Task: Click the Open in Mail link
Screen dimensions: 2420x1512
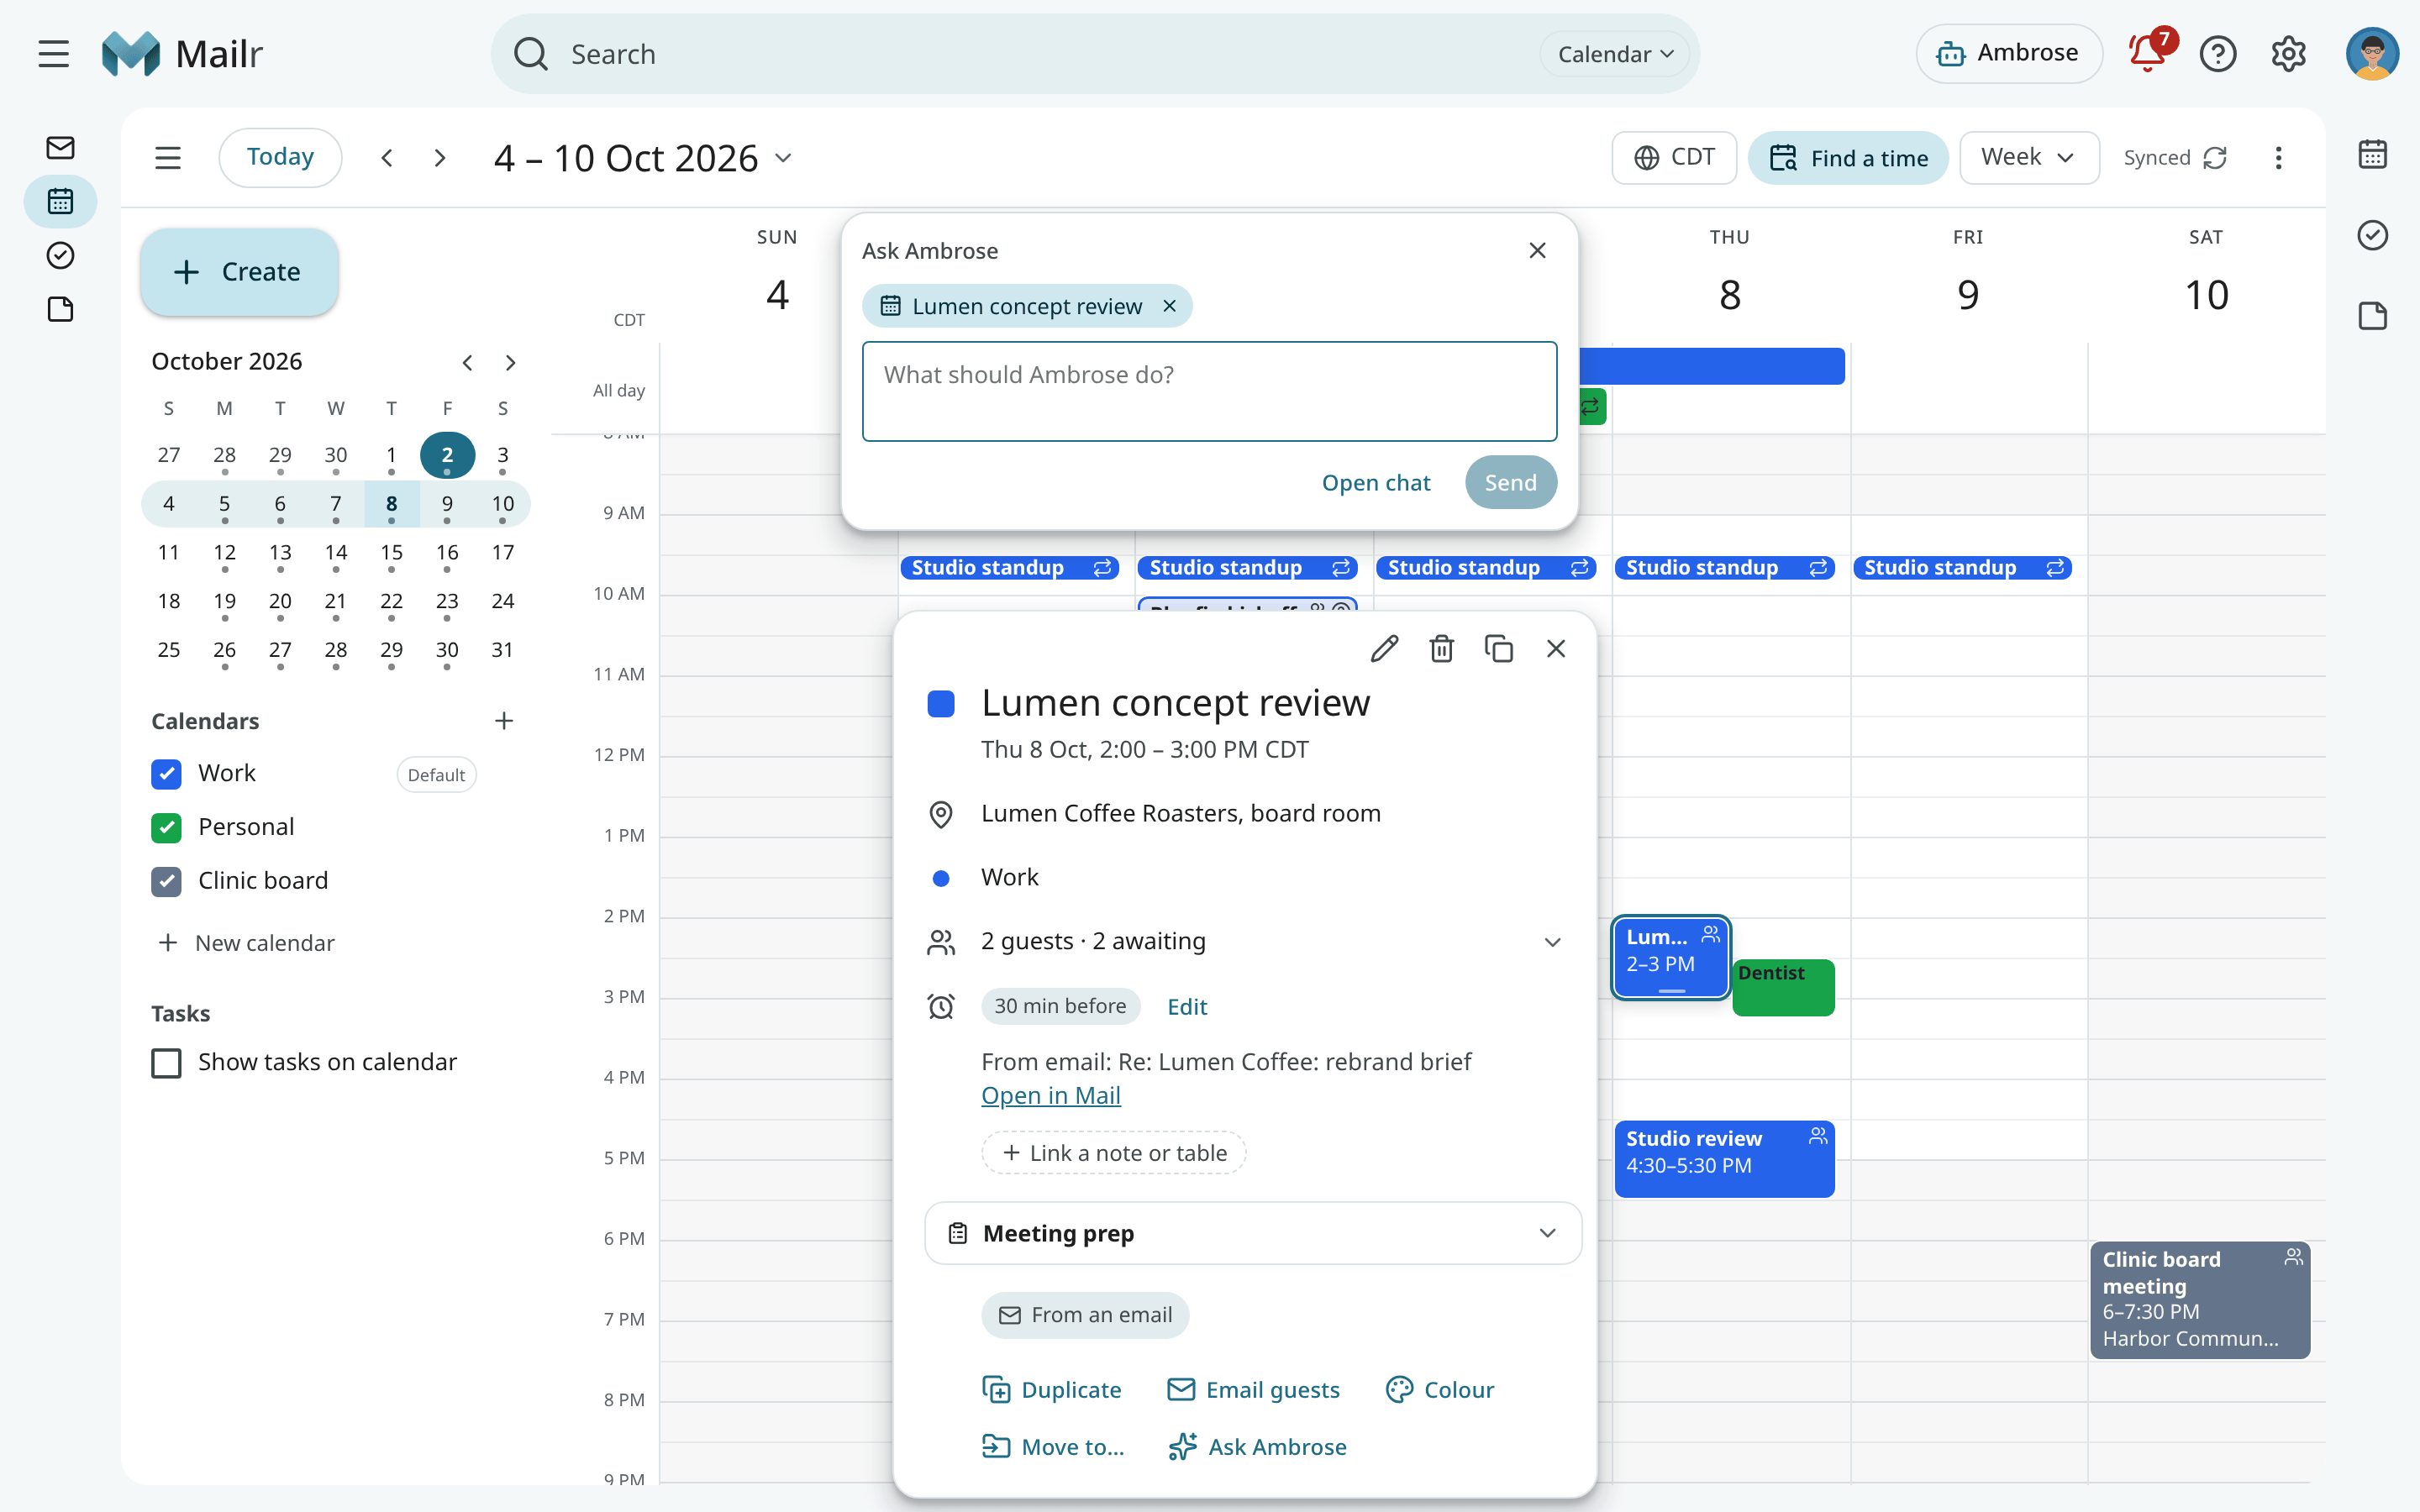Action: coord(1050,1096)
